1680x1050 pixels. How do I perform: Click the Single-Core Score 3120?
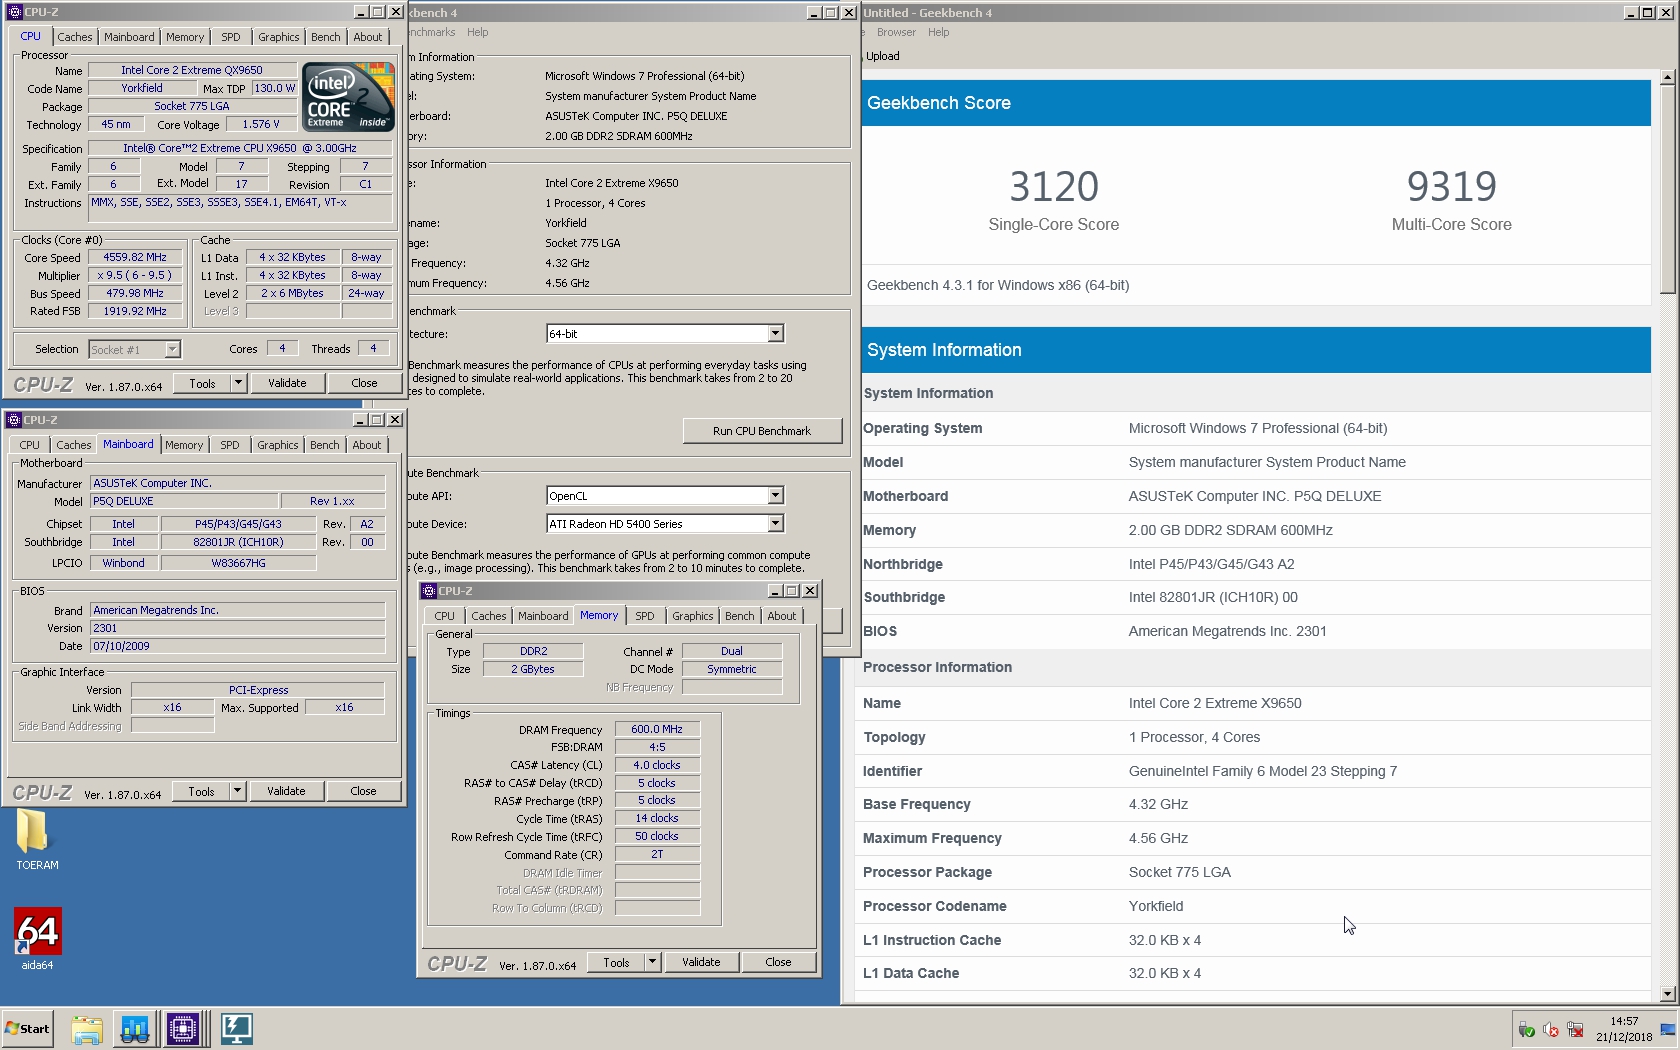(1053, 186)
